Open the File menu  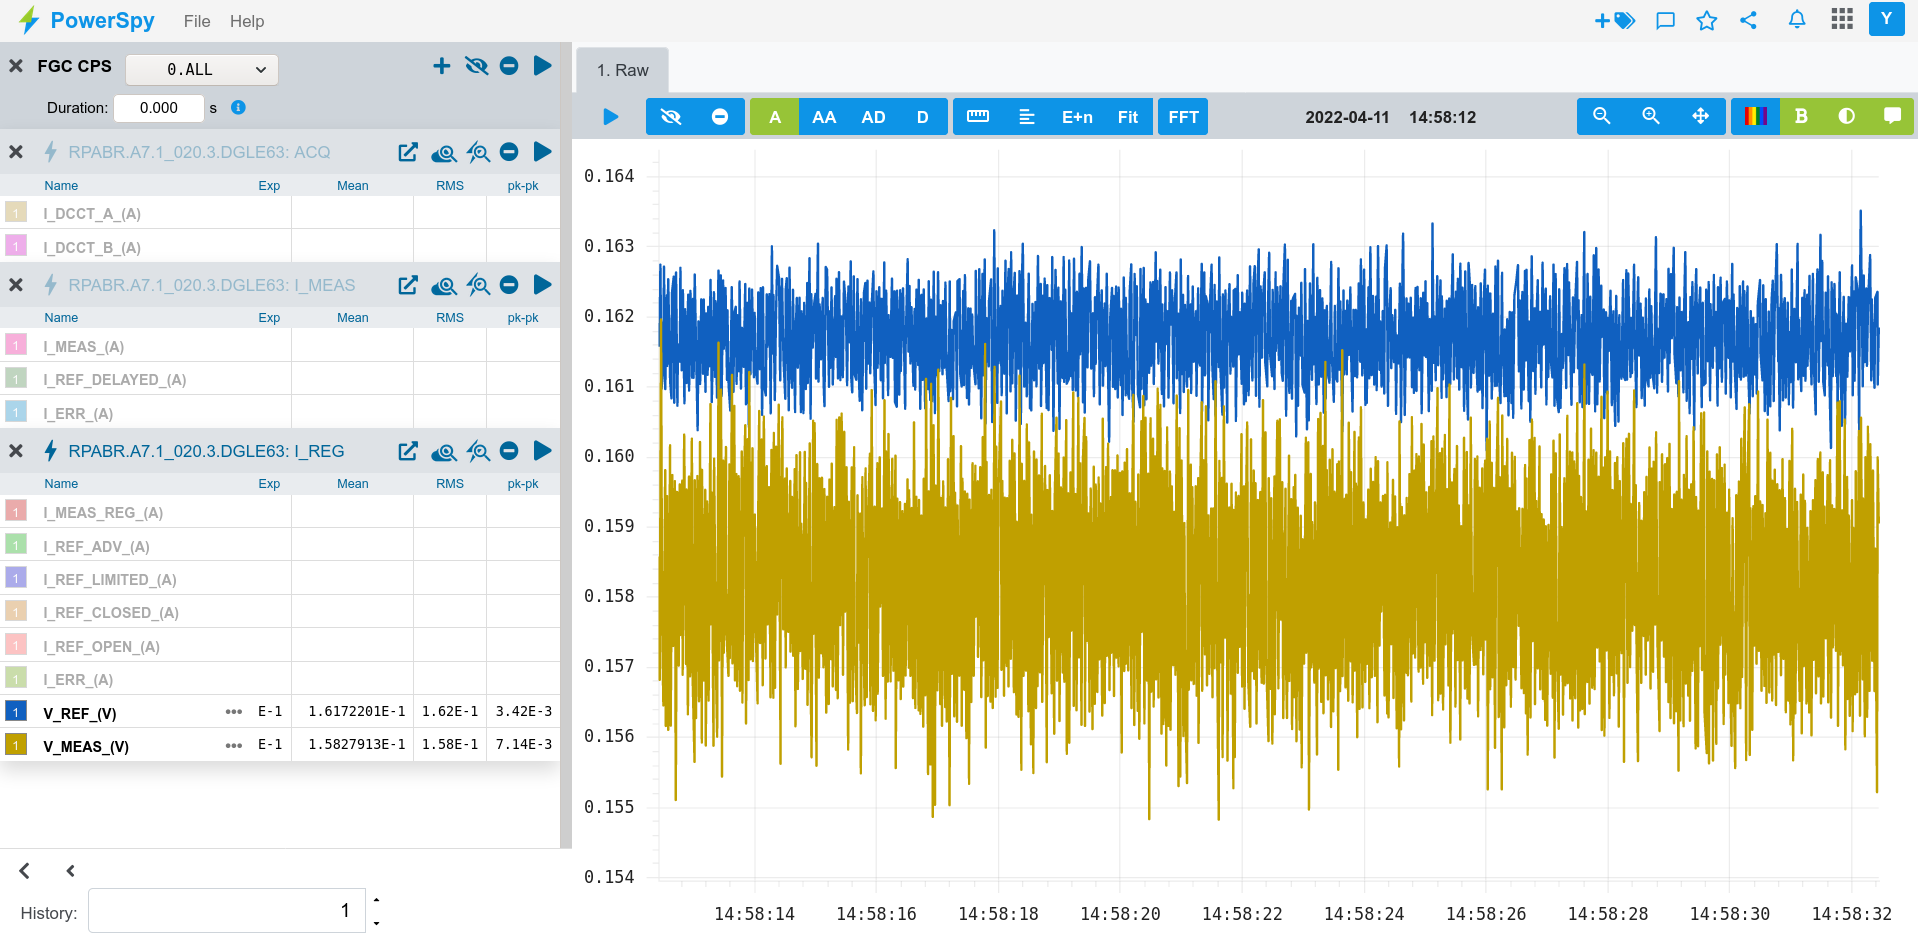197,21
